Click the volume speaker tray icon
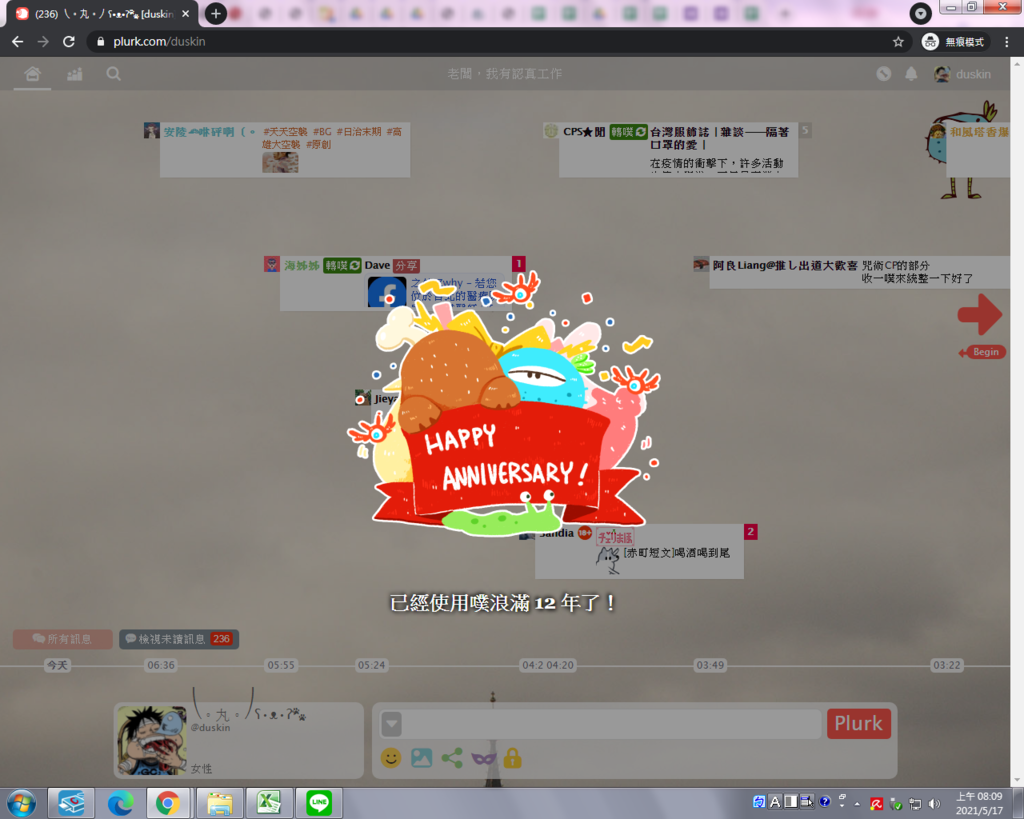Viewport: 1024px width, 819px height. point(934,804)
